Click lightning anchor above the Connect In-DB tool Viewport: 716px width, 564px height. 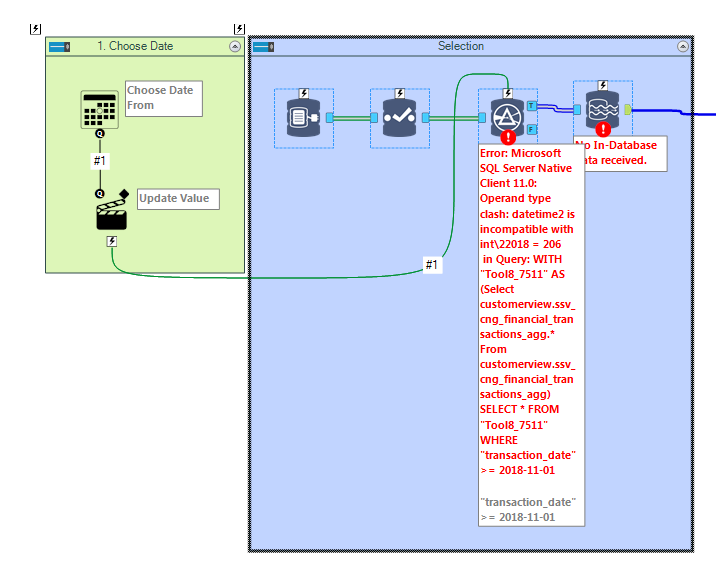point(304,94)
